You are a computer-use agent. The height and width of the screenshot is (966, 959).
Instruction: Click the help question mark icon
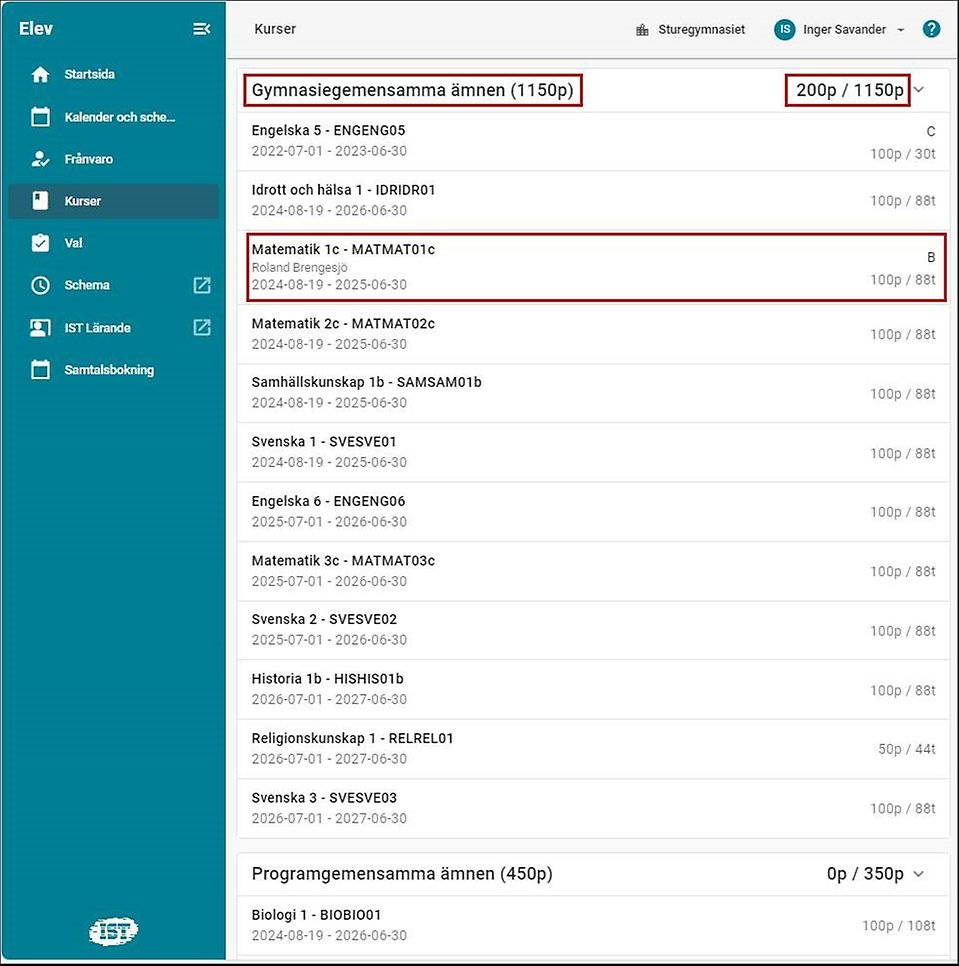931,29
